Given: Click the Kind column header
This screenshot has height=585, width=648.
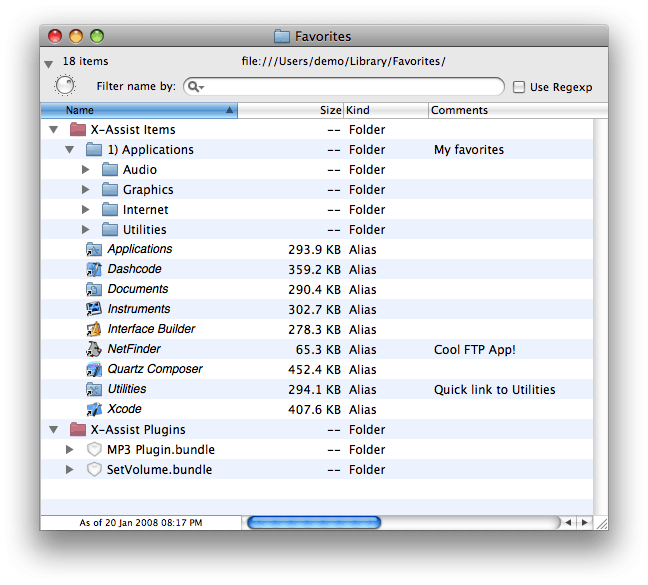Looking at the screenshot, I should coord(385,110).
